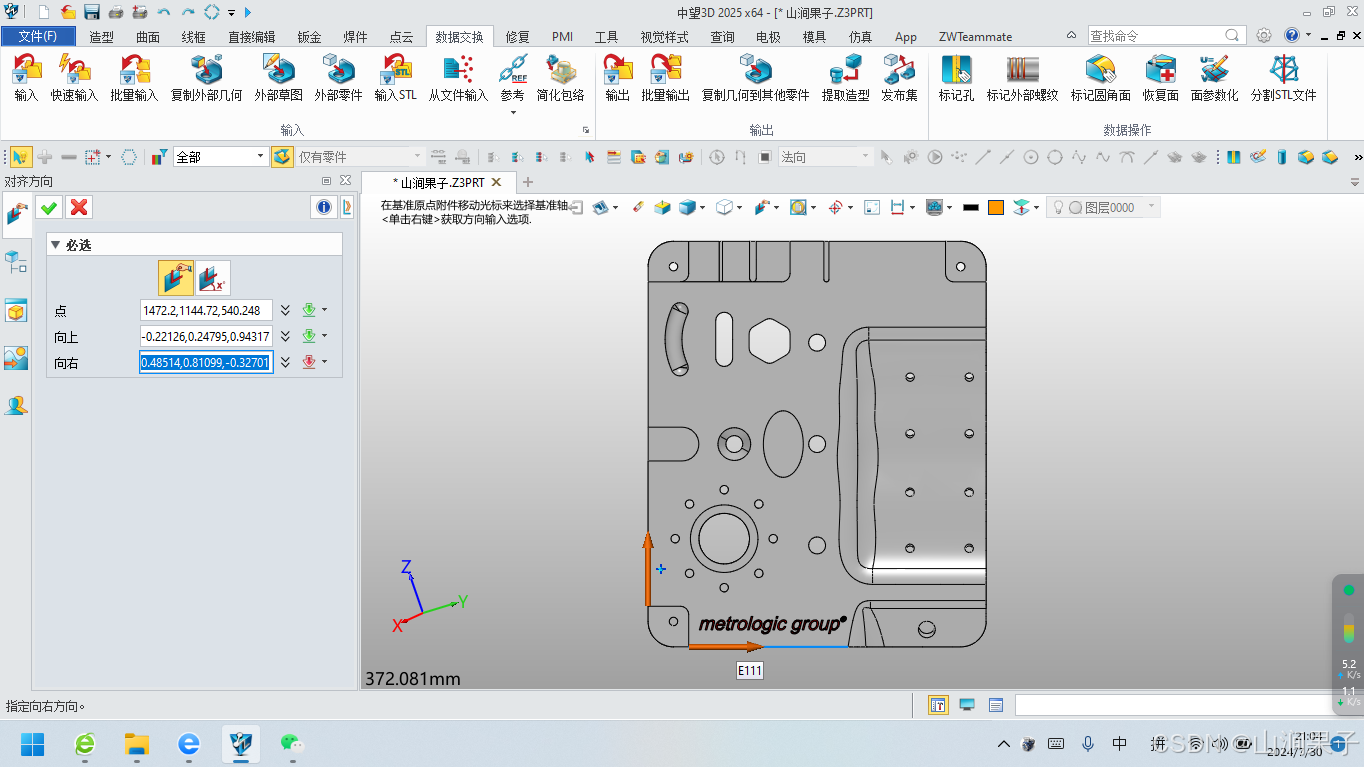Switch to the 修复 ribbon tab

(x=517, y=36)
